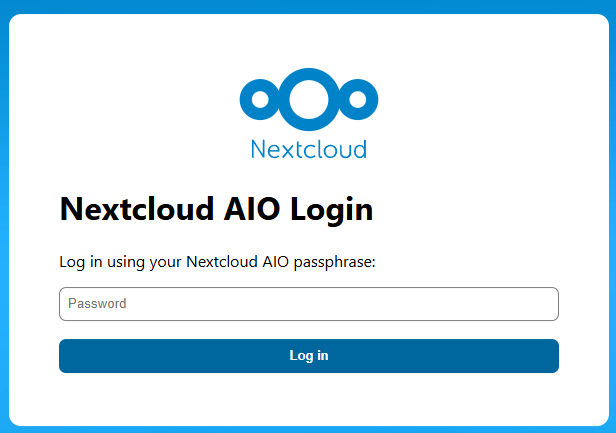Click the word "Login" in the heading

click(x=332, y=210)
